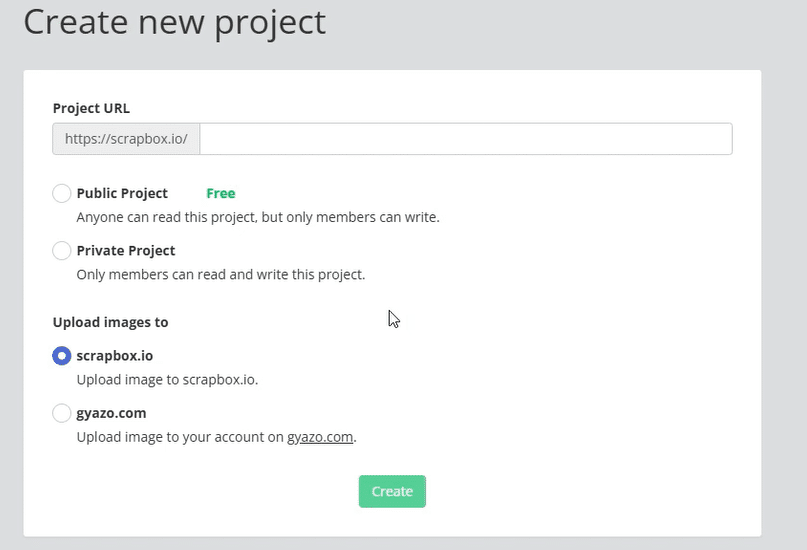Choose the gyazo.com upload radio button
The image size is (807, 550).
(x=62, y=413)
